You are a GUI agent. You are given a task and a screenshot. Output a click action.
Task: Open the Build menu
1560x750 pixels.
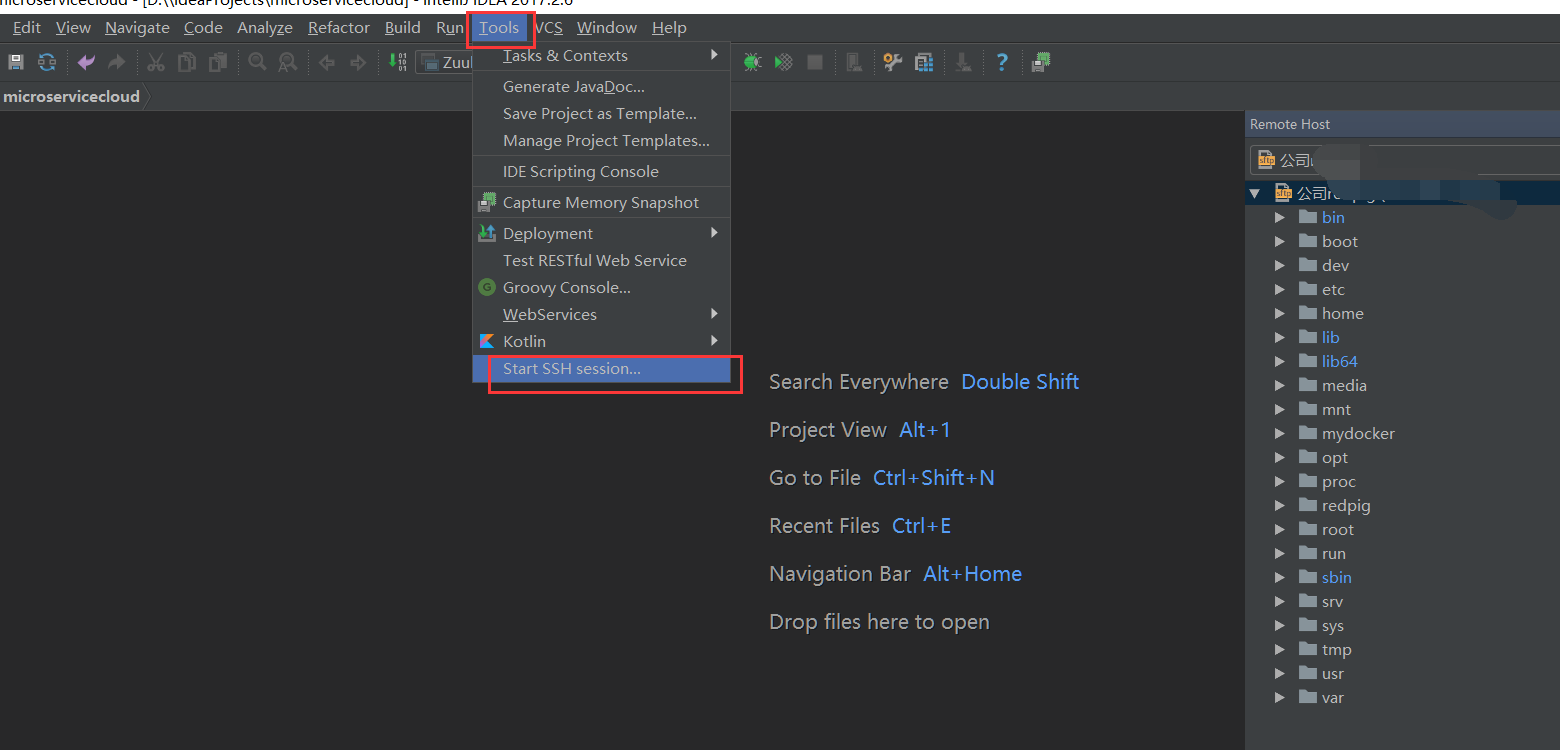click(x=403, y=27)
